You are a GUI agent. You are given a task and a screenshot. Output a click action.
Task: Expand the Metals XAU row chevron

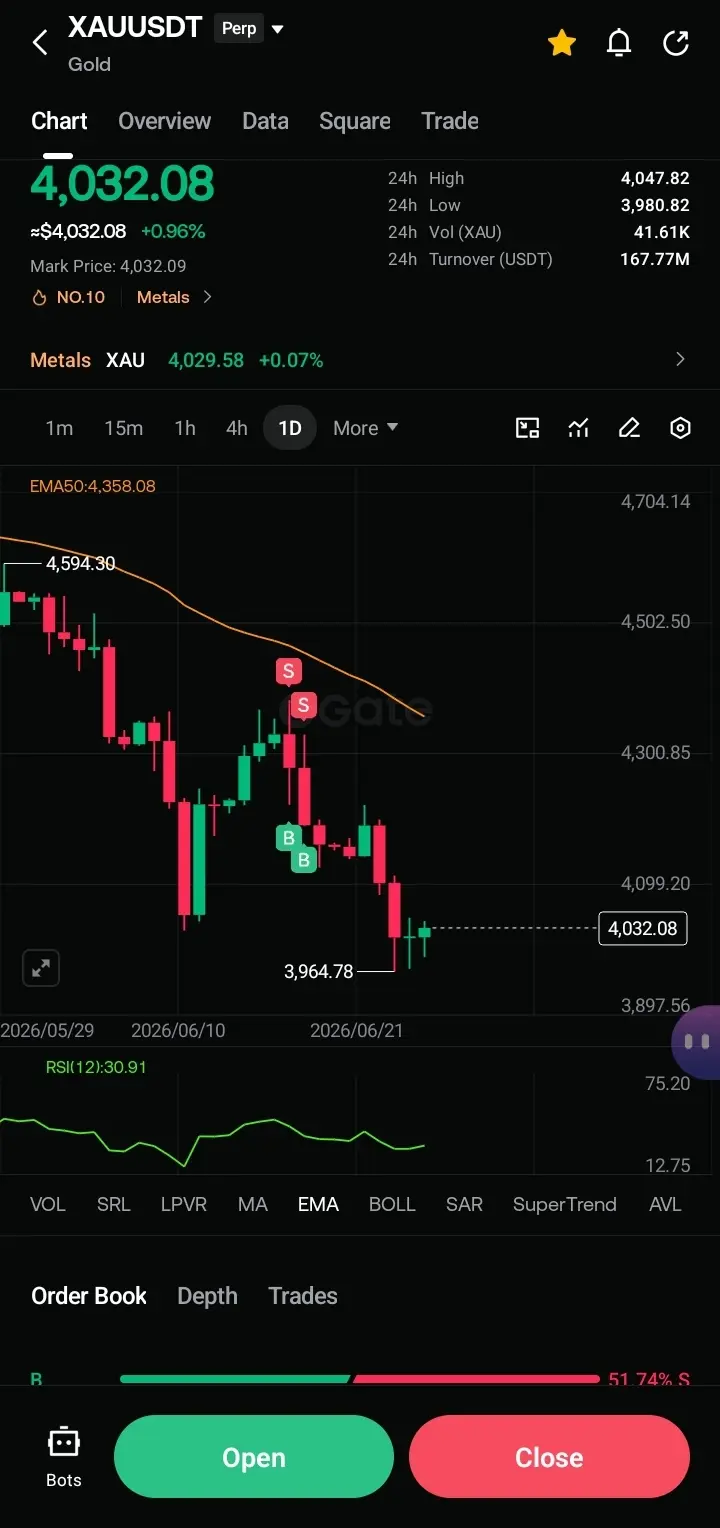(x=680, y=360)
